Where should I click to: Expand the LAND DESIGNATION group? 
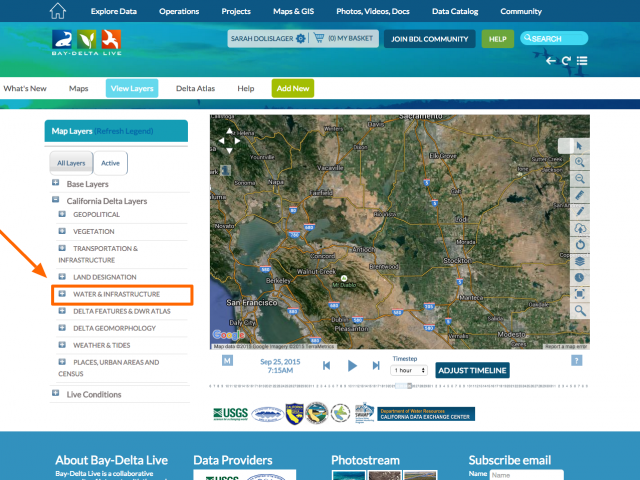(x=62, y=276)
